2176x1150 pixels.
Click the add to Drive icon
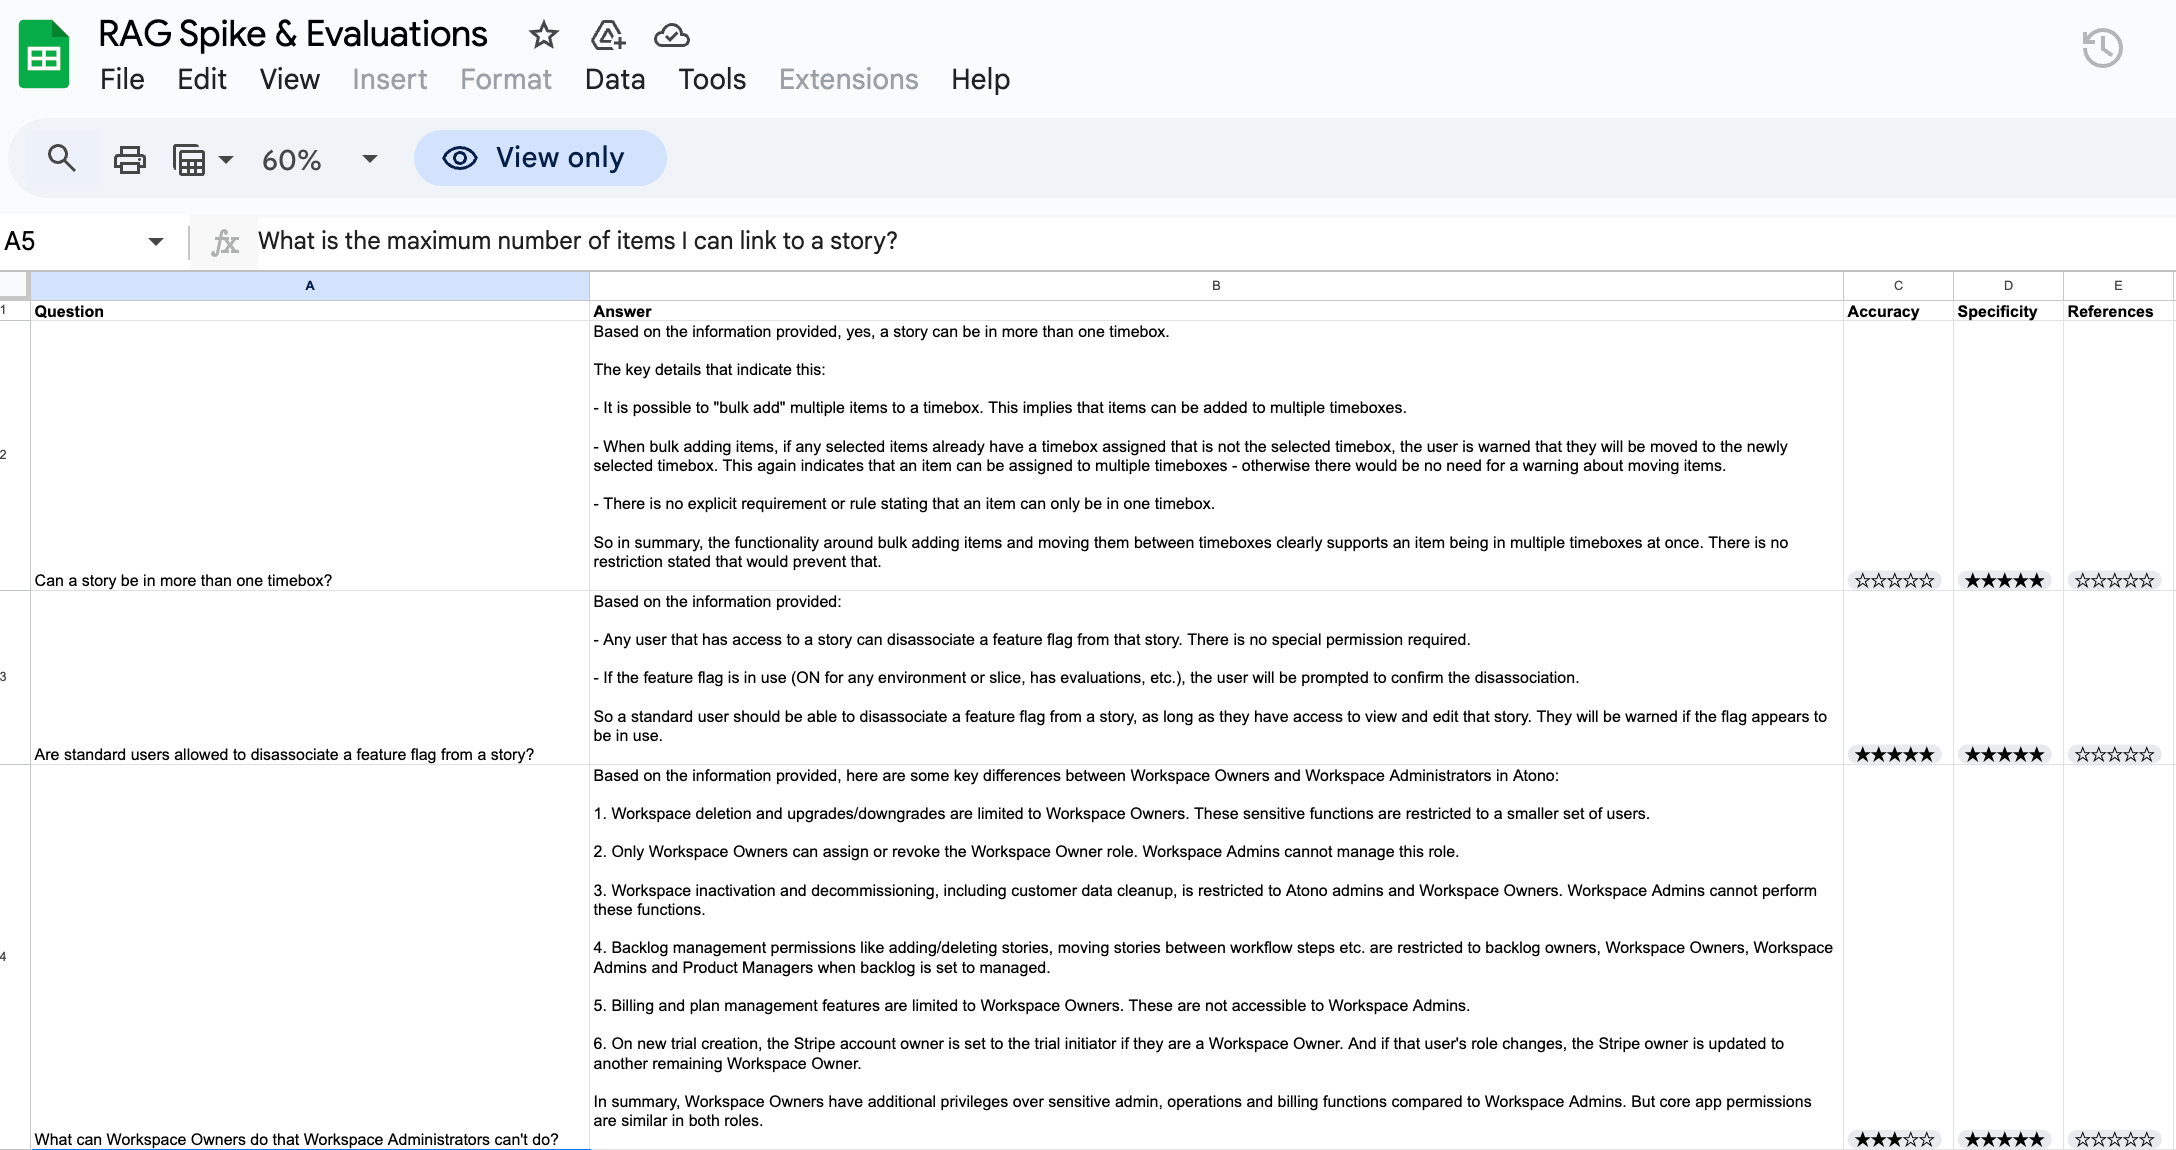(607, 36)
